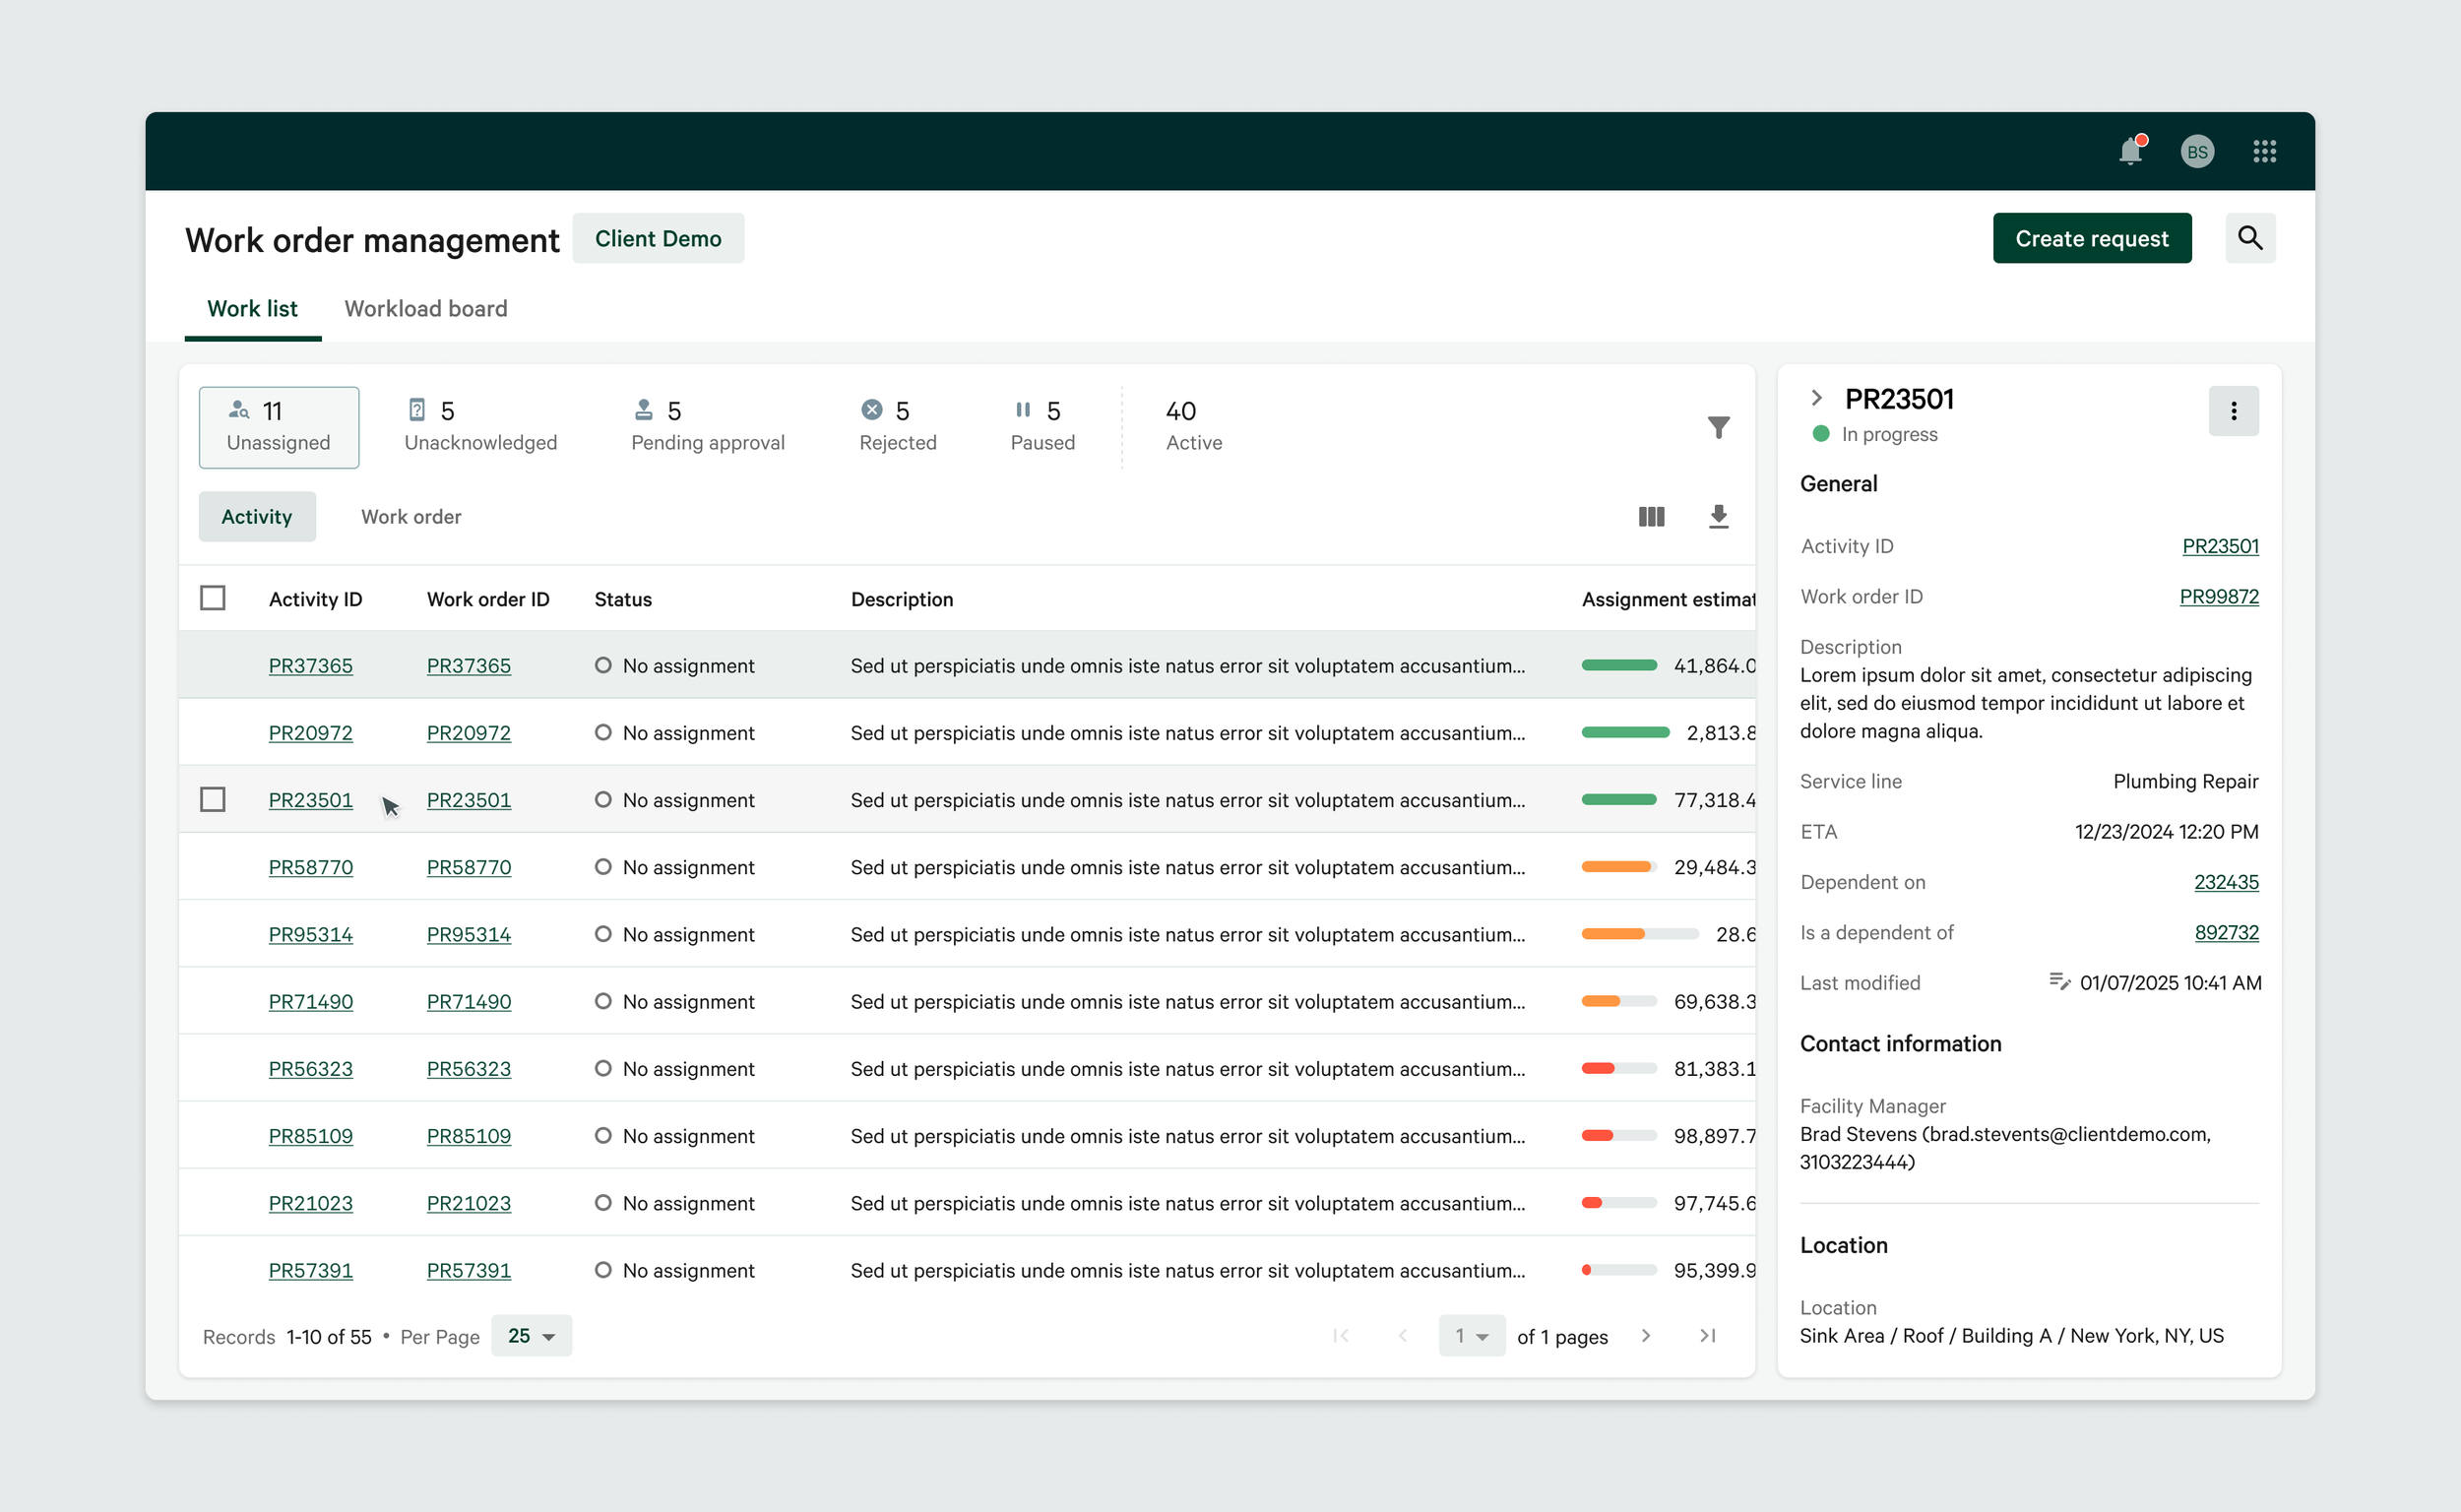The height and width of the screenshot is (1512, 2461).
Task: Click PR37365 assignment estimate progress bar
Action: pos(1619,666)
